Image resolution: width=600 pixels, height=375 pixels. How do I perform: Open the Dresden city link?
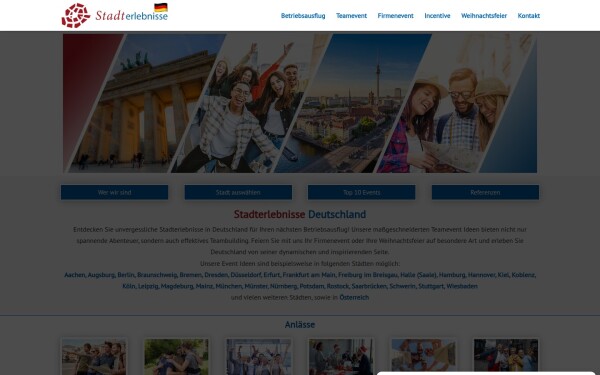[216, 275]
